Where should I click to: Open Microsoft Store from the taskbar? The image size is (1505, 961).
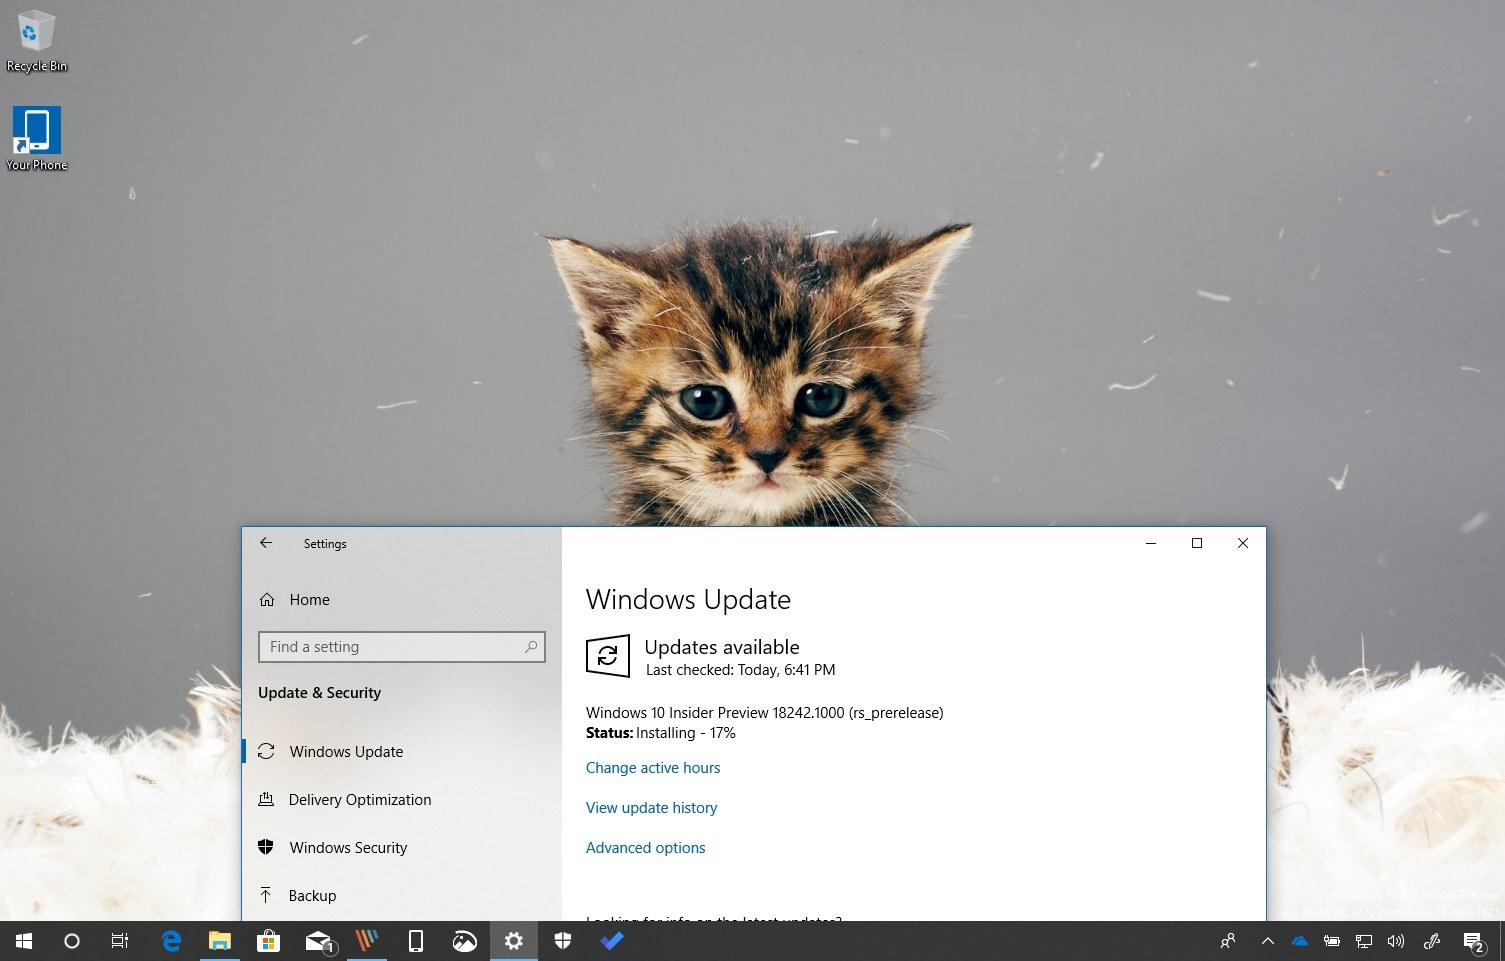[268, 941]
